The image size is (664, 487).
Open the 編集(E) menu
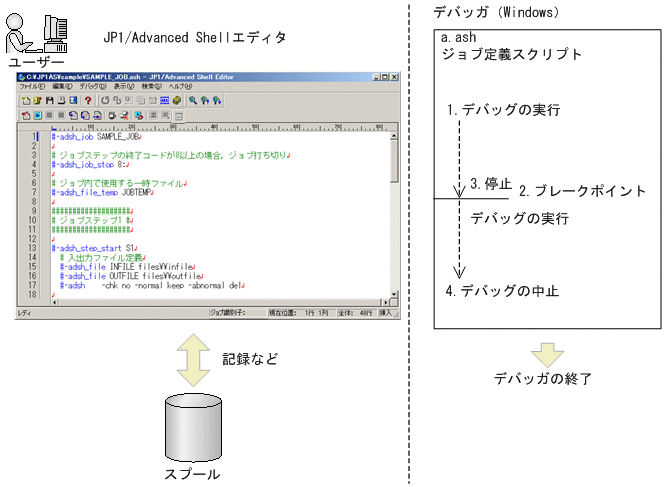[62, 86]
